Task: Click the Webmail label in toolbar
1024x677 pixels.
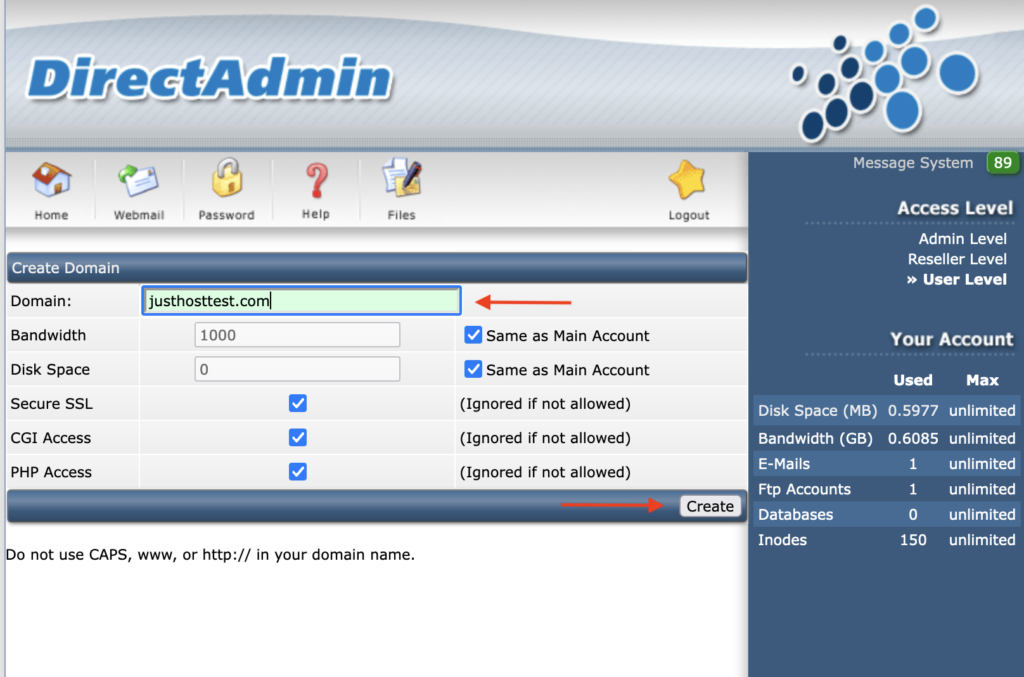Action: point(138,215)
